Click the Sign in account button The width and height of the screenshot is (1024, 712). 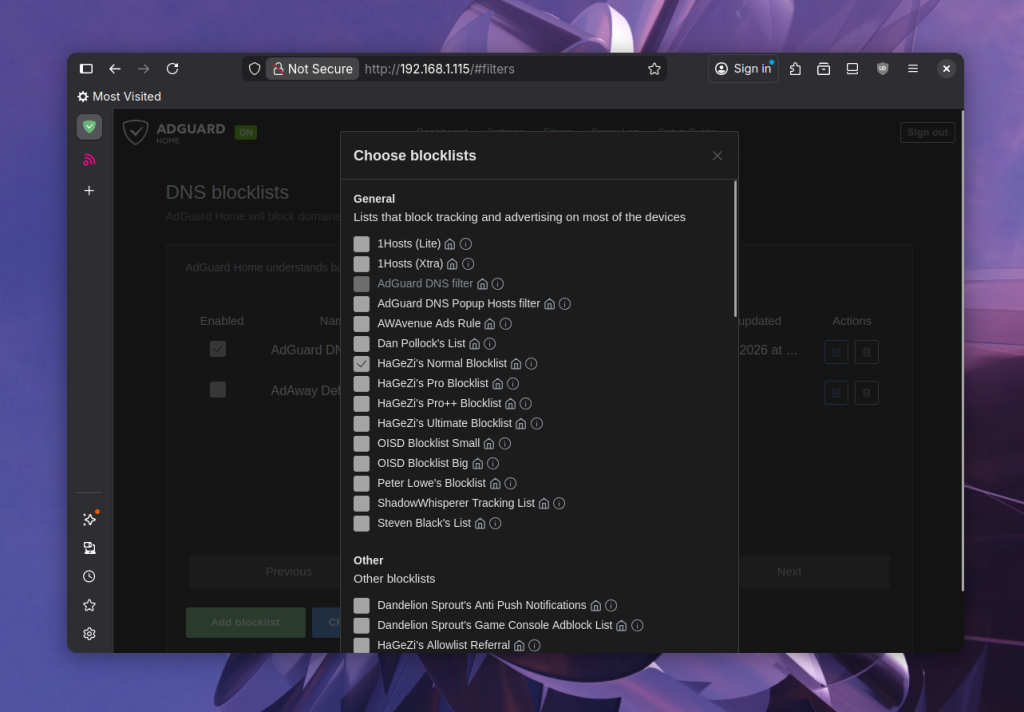pos(743,69)
